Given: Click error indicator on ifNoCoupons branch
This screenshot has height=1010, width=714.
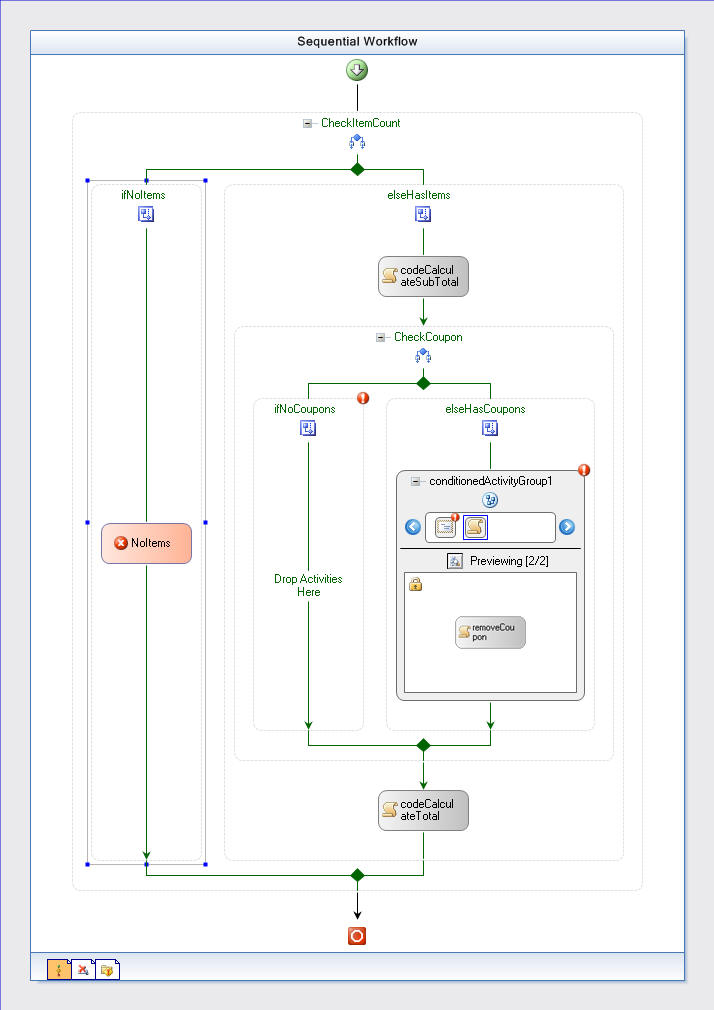Looking at the screenshot, I should (x=363, y=398).
